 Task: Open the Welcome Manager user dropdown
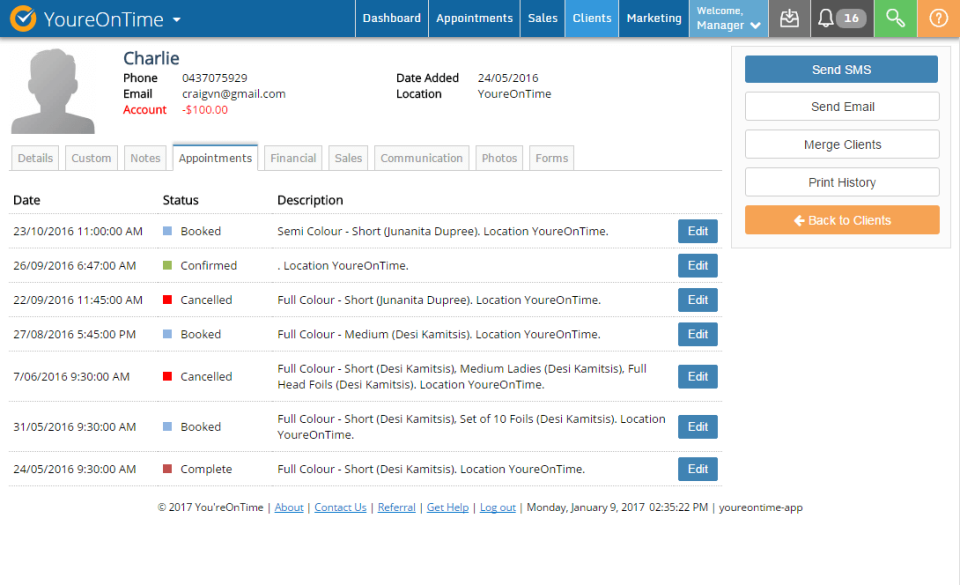tap(727, 19)
